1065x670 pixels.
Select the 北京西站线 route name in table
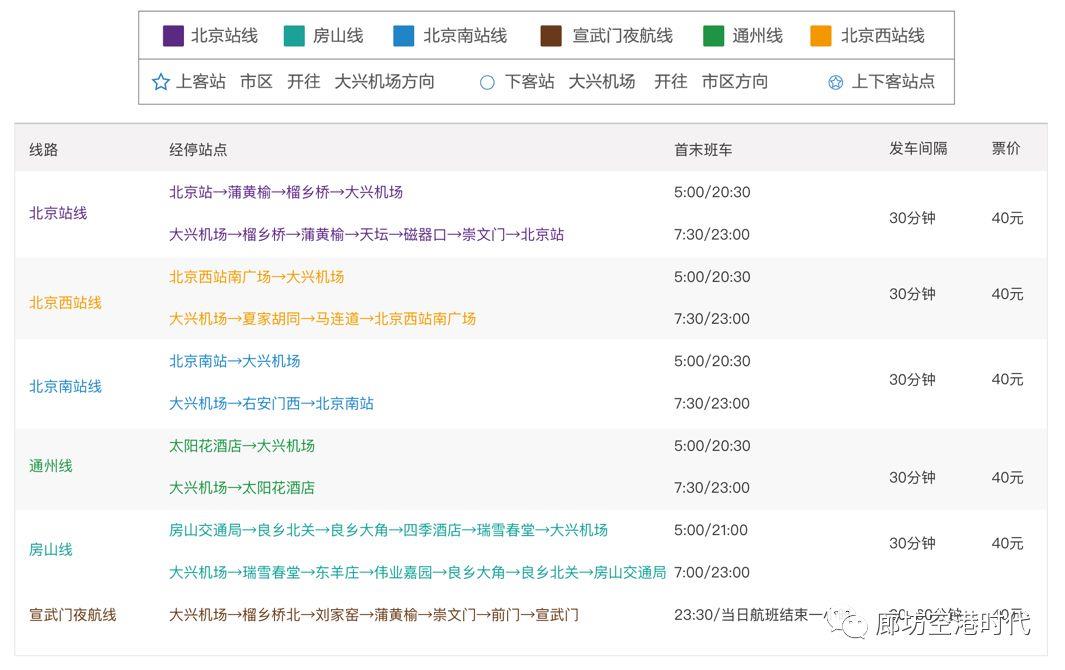coord(65,302)
